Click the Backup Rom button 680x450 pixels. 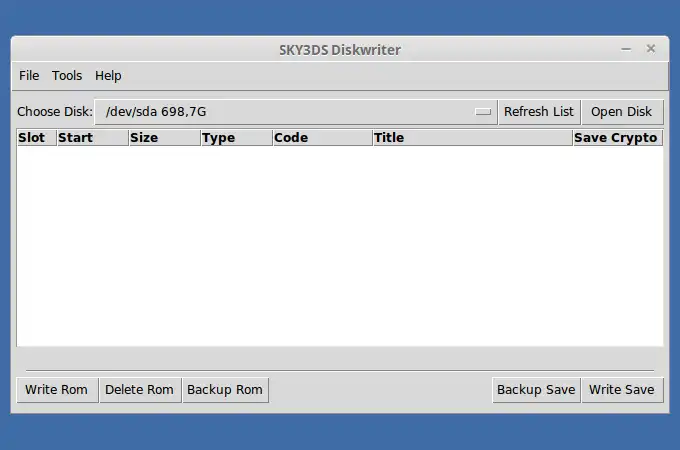pos(226,390)
